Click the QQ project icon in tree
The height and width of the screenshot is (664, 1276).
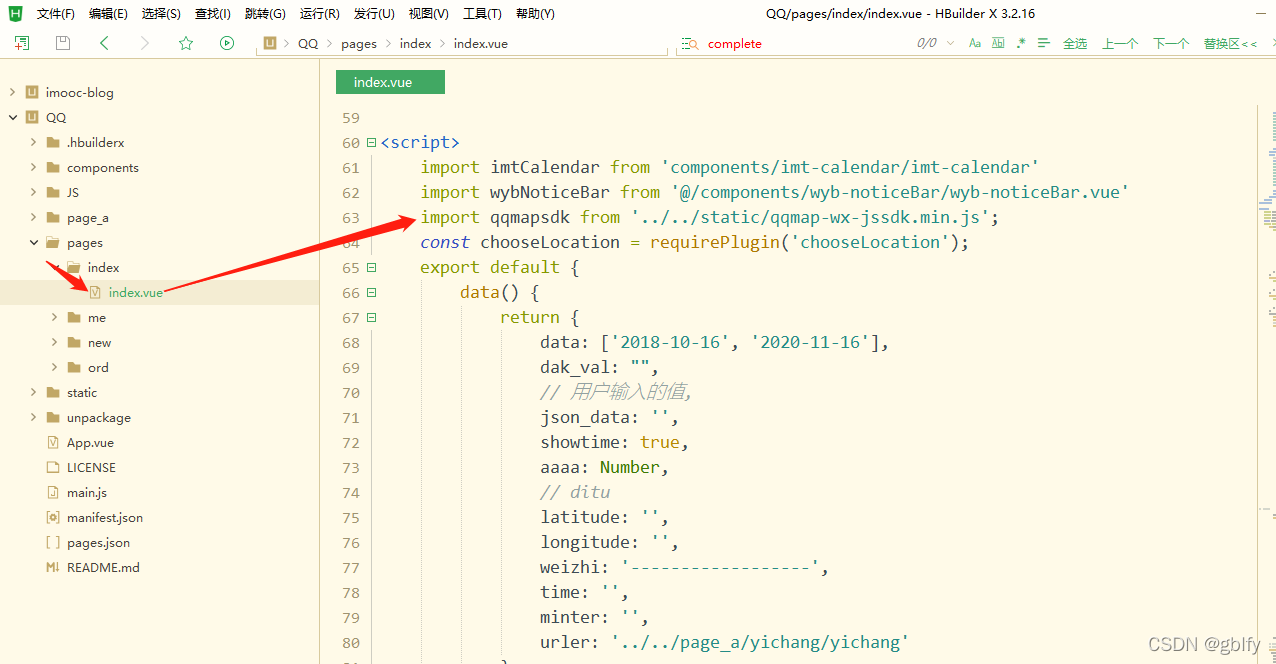(x=32, y=117)
